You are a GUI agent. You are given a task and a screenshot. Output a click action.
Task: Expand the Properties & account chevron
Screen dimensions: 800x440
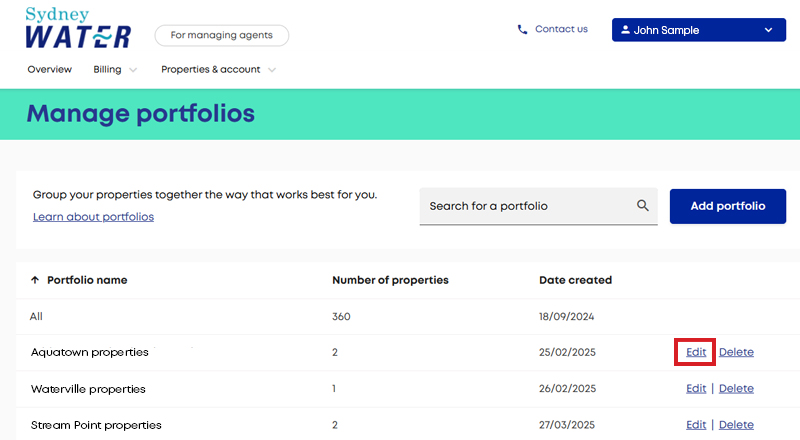272,70
